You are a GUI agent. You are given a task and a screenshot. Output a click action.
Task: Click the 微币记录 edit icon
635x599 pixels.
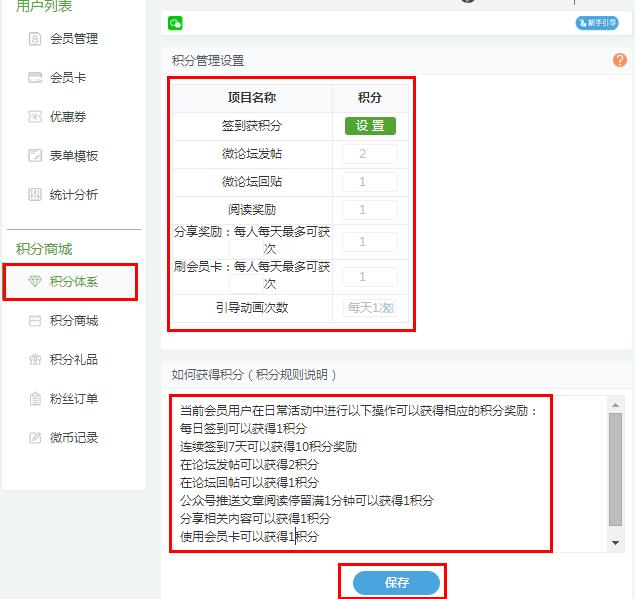tap(35, 437)
